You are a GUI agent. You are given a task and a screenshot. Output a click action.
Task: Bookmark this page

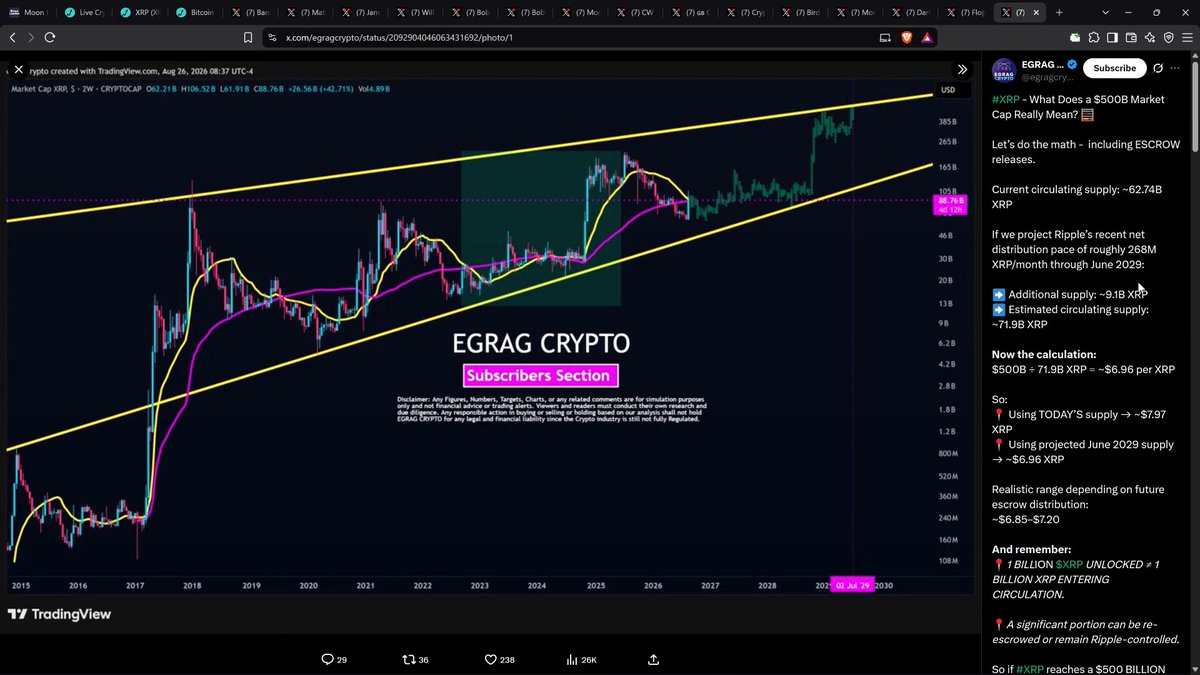[x=248, y=37]
